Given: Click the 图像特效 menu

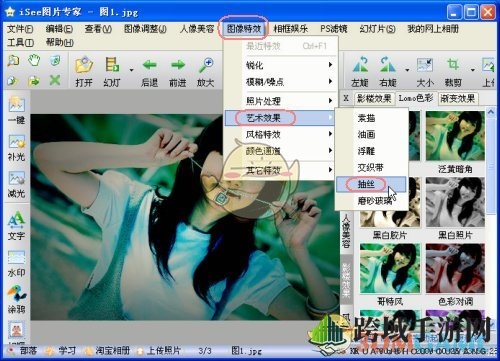Looking at the screenshot, I should [244, 29].
